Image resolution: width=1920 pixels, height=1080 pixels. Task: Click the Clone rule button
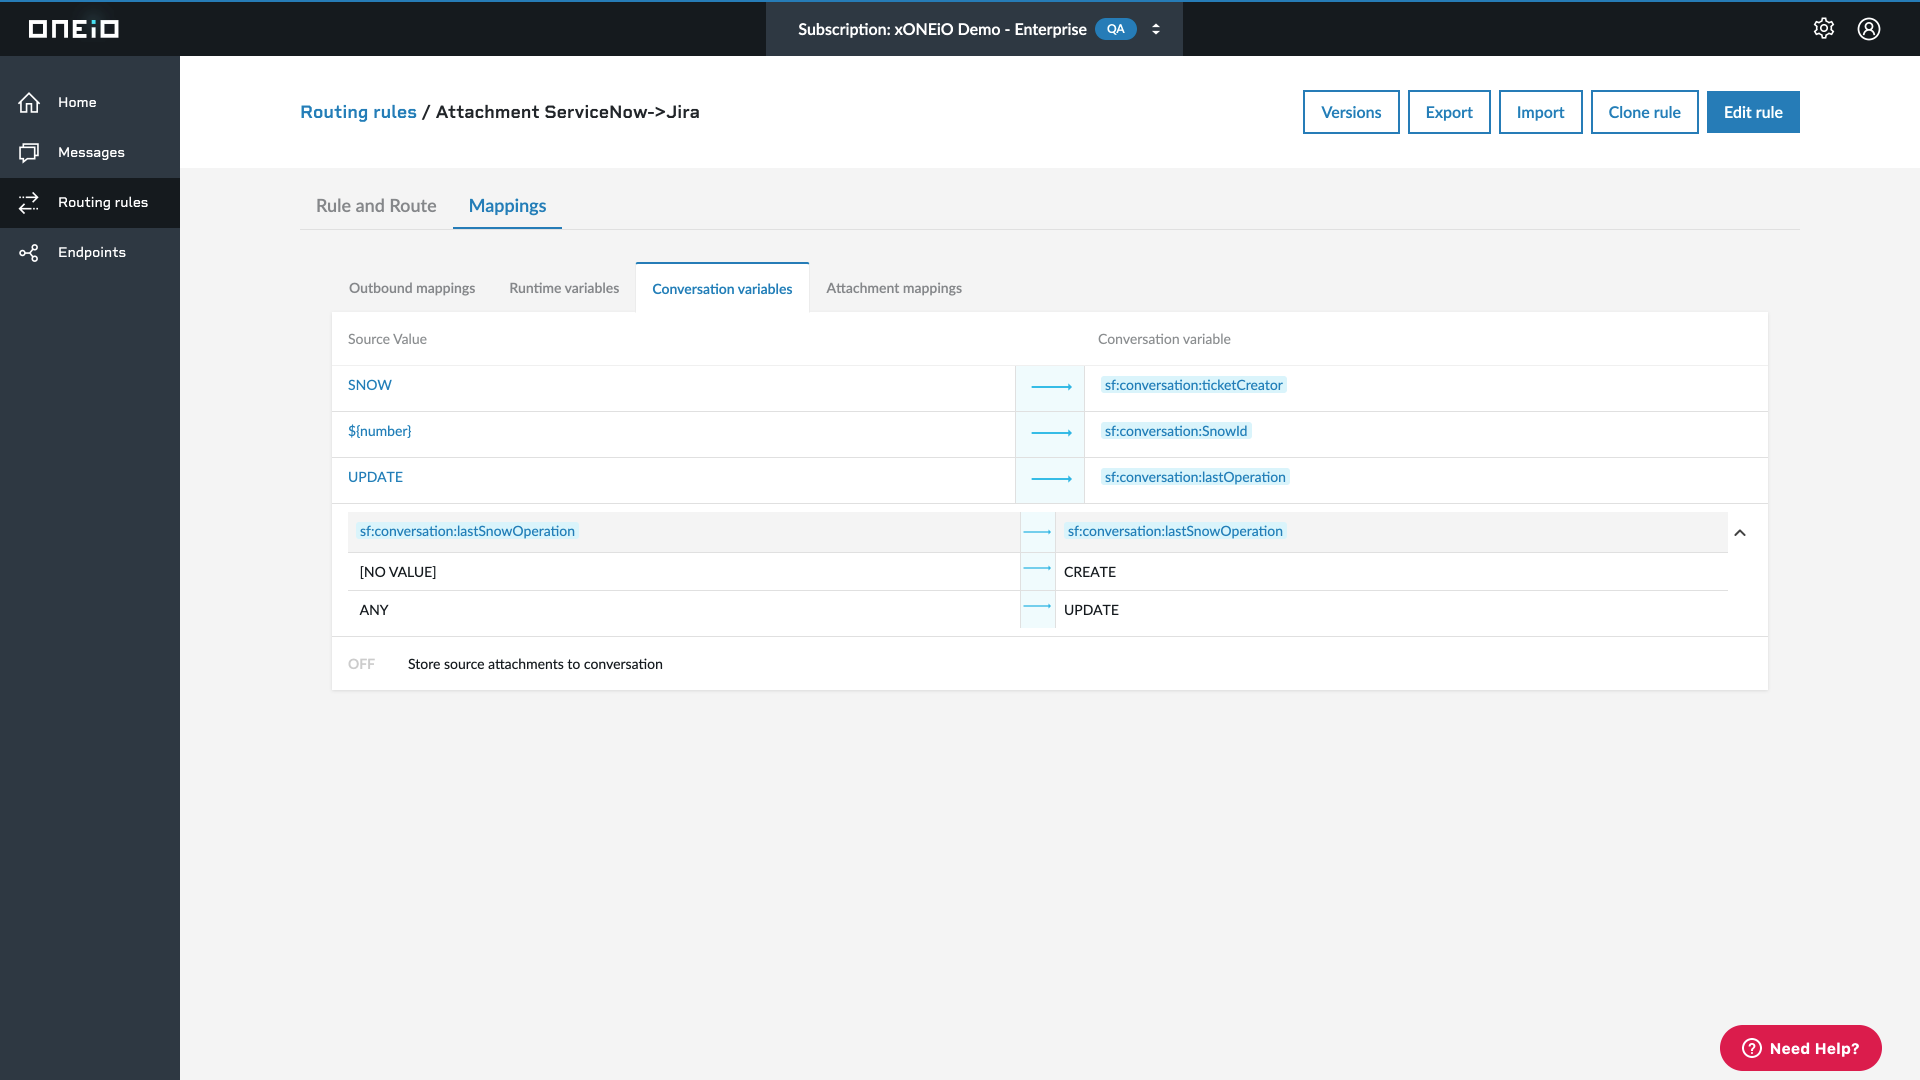[x=1644, y=112]
